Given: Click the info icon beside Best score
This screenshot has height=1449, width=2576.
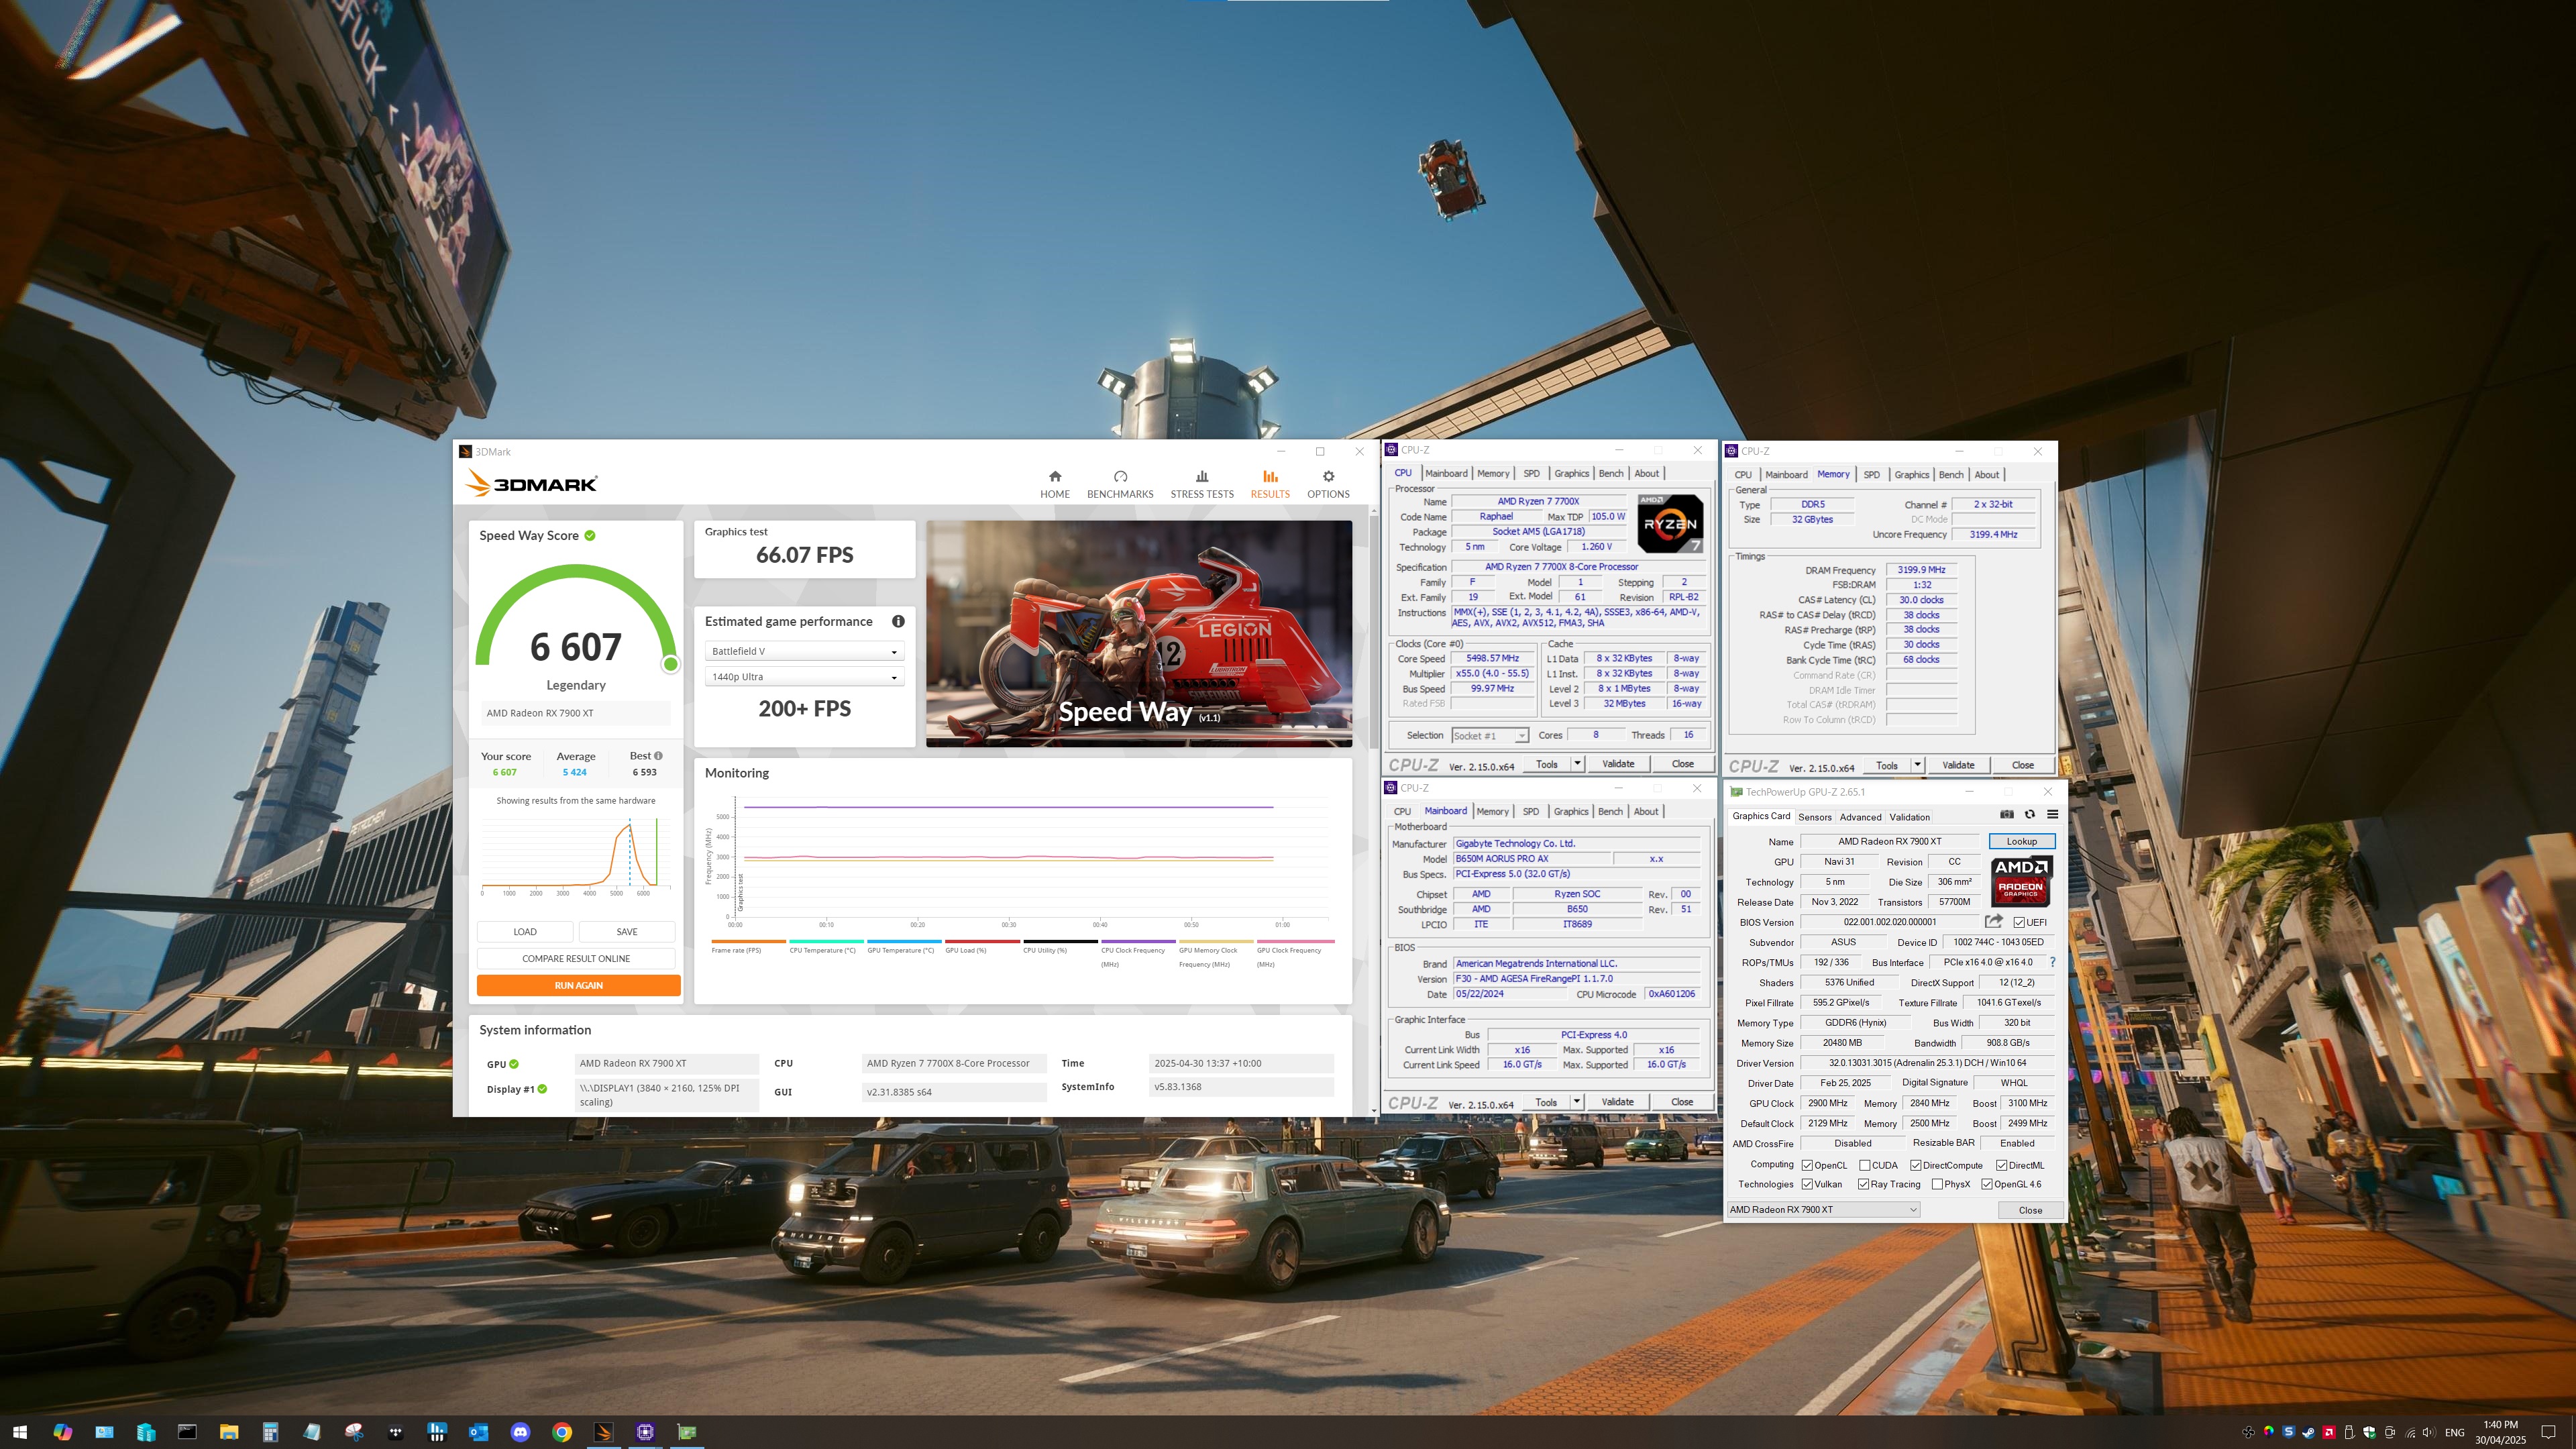Looking at the screenshot, I should pos(658,755).
